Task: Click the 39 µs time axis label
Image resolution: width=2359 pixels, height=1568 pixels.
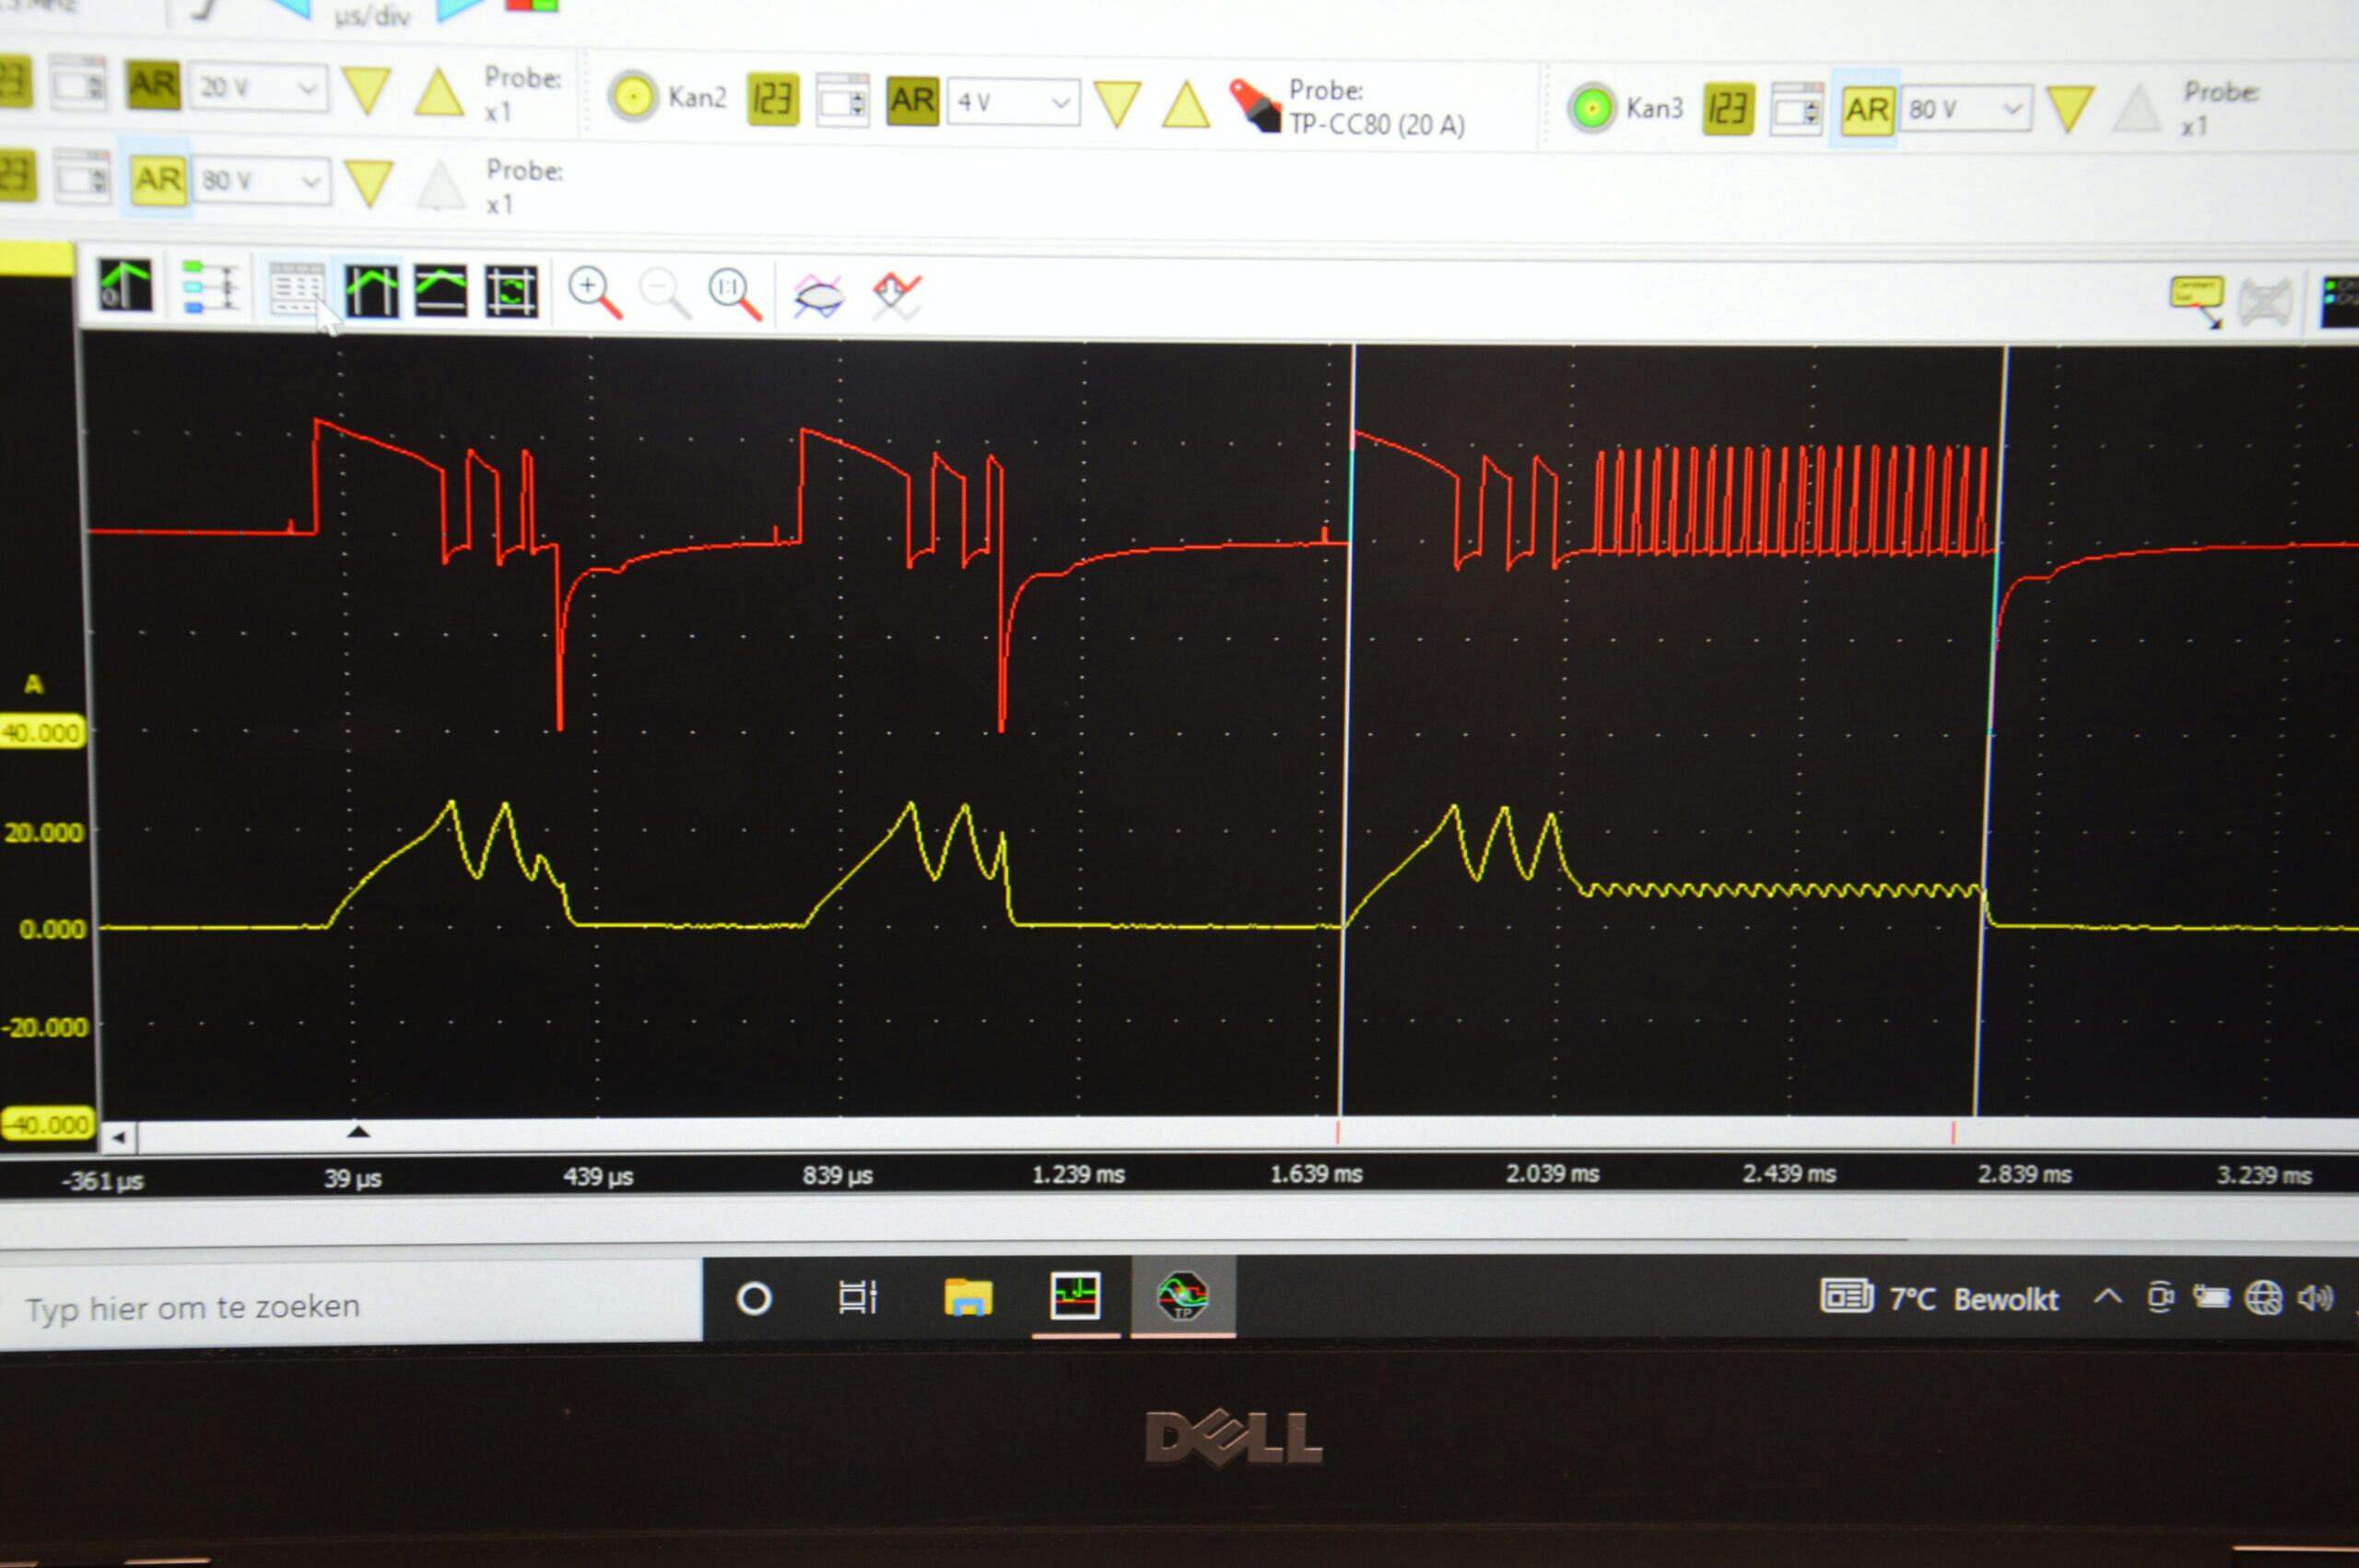Action: pyautogui.click(x=352, y=1178)
